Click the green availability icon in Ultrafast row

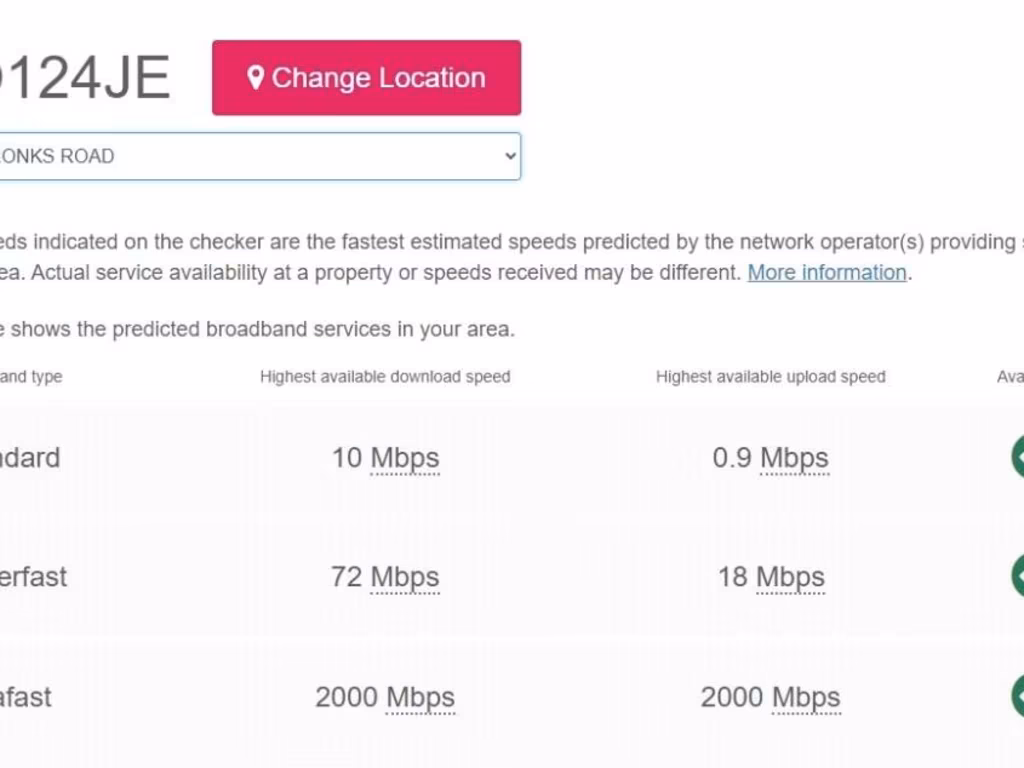(x=1017, y=696)
